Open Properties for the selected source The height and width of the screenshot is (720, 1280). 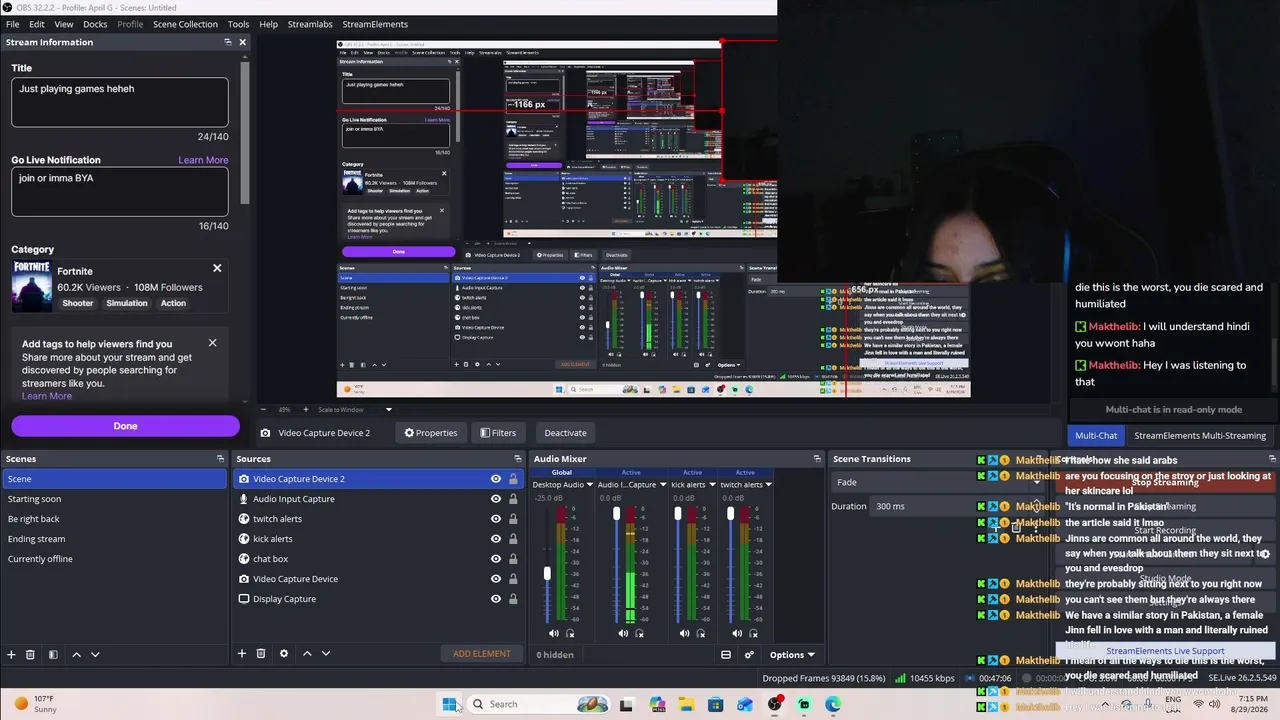[430, 433]
